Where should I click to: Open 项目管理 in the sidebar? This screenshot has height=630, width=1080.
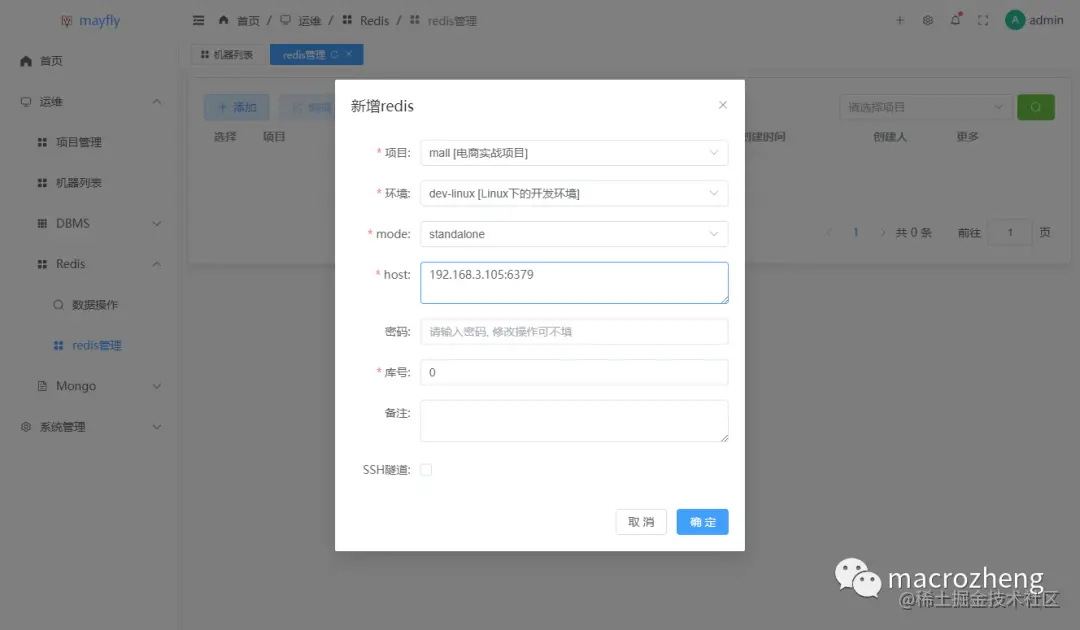tap(90, 143)
